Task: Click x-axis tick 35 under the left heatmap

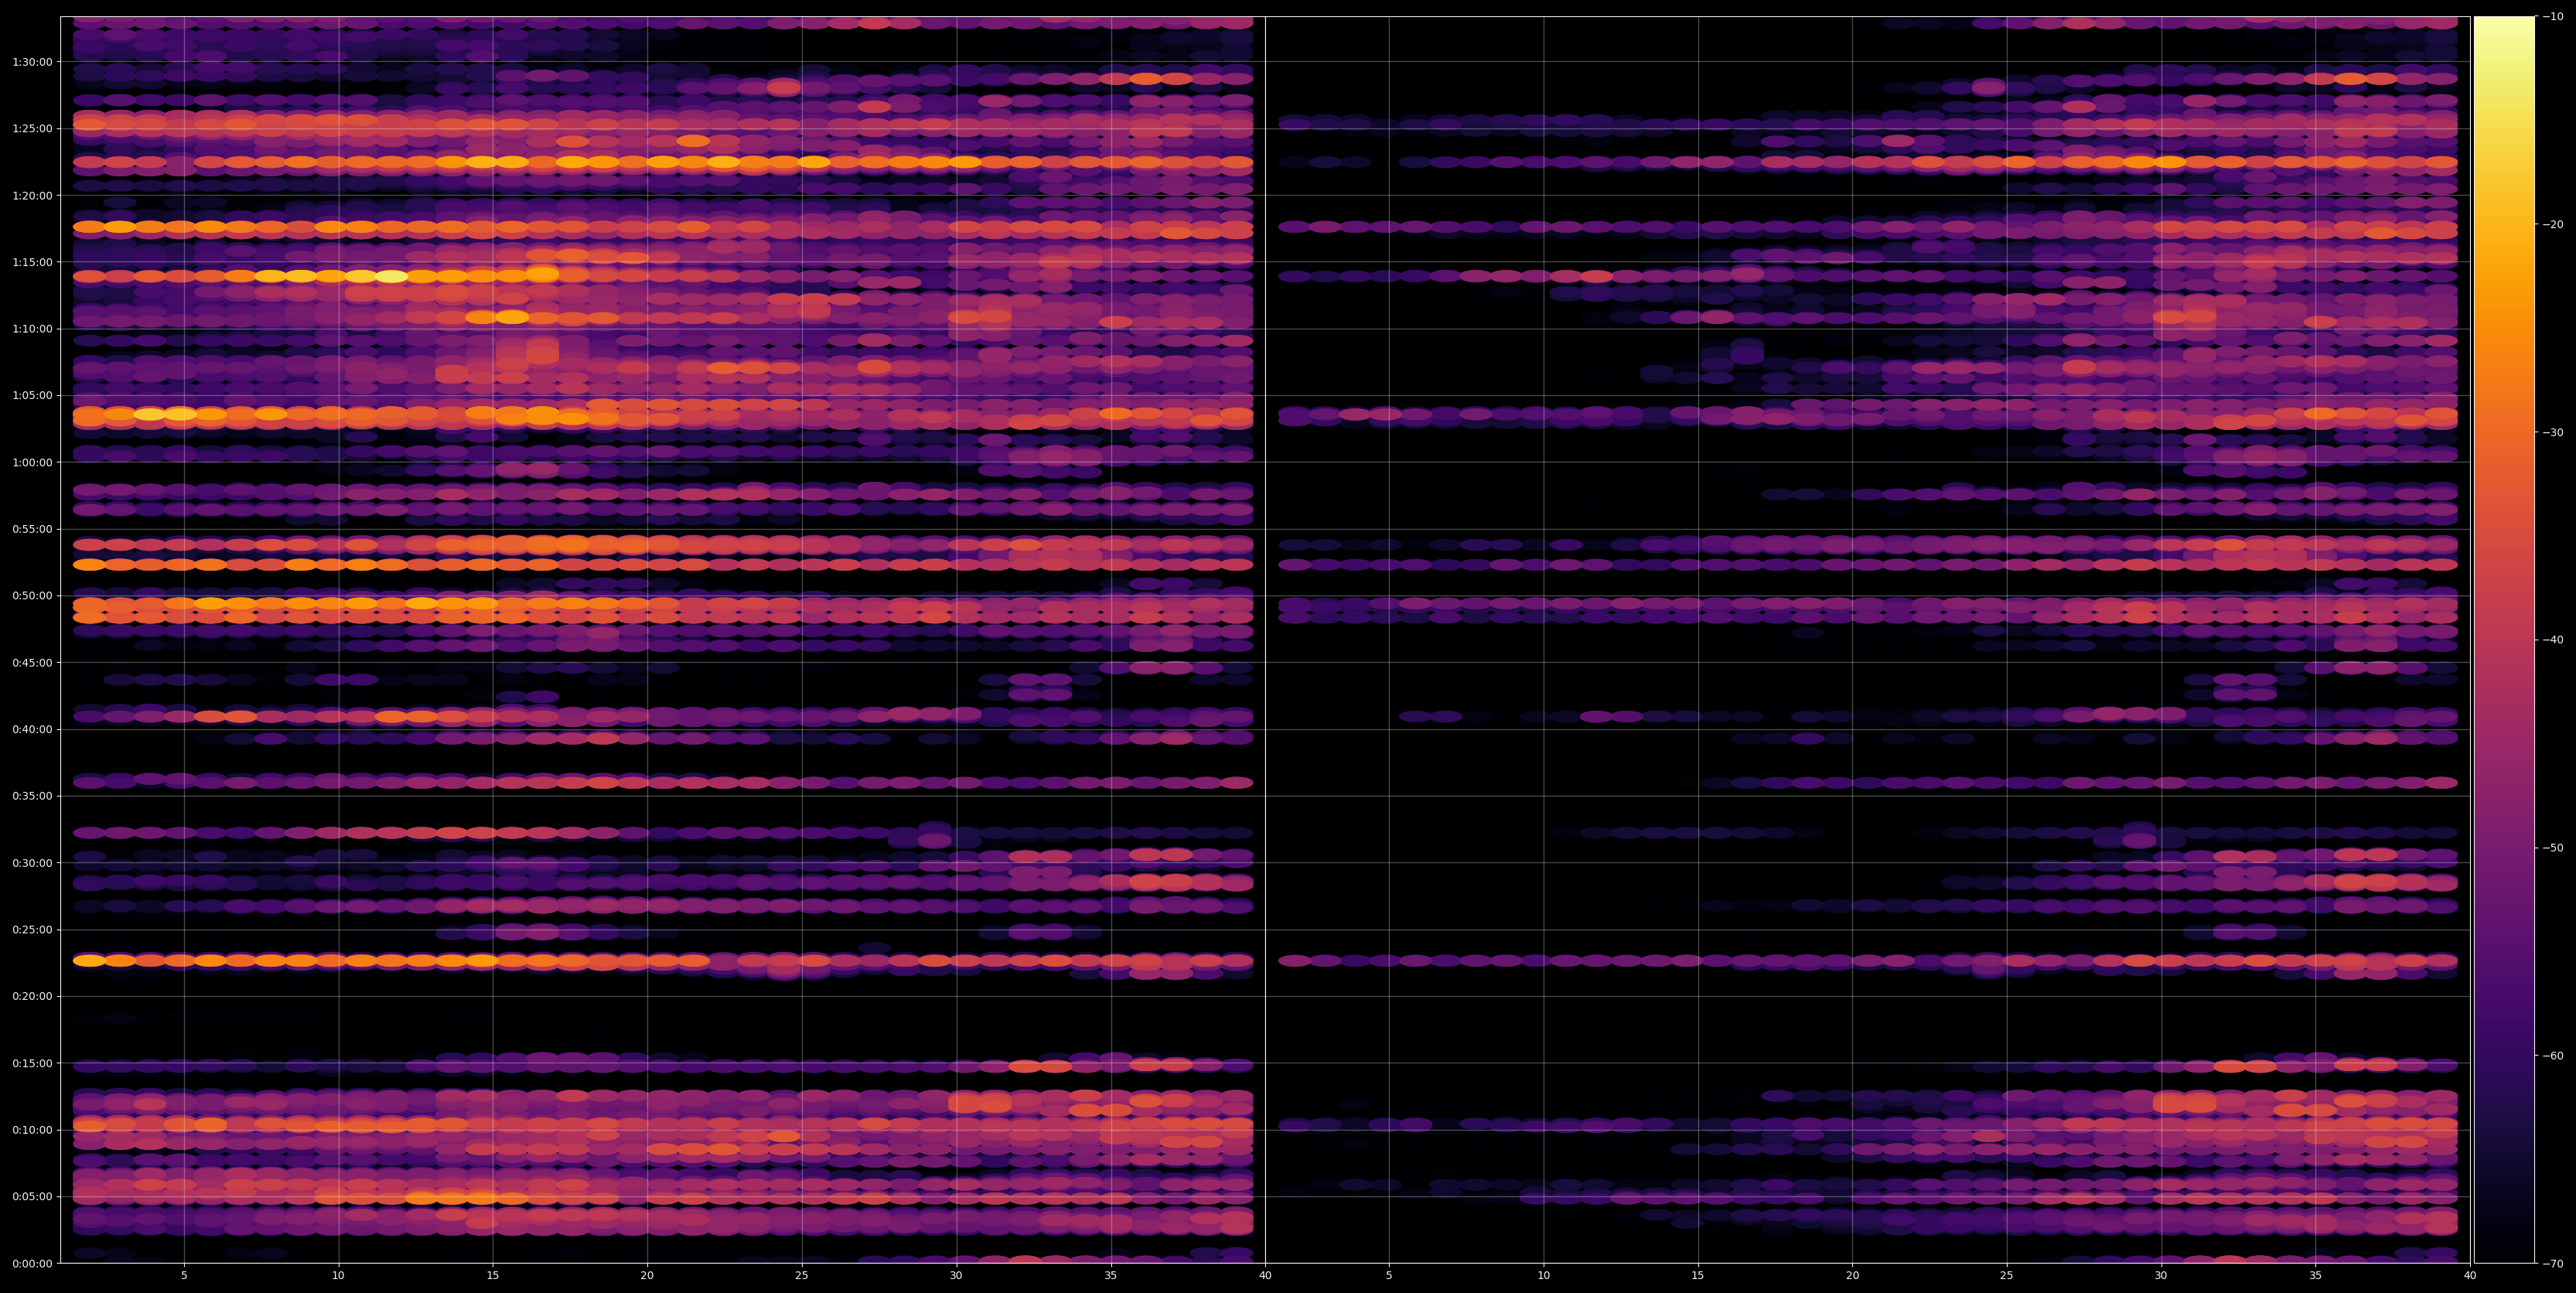Action: [1111, 1276]
